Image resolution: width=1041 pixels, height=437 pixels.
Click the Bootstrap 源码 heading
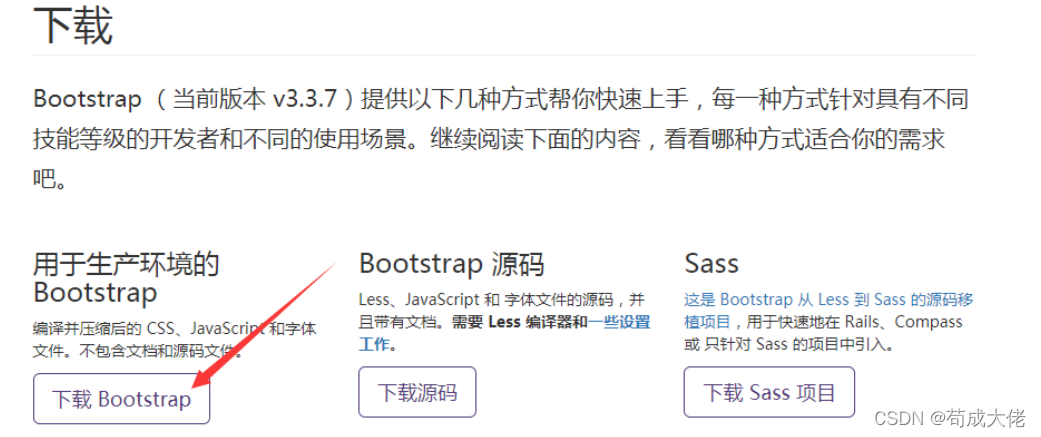[x=451, y=264]
